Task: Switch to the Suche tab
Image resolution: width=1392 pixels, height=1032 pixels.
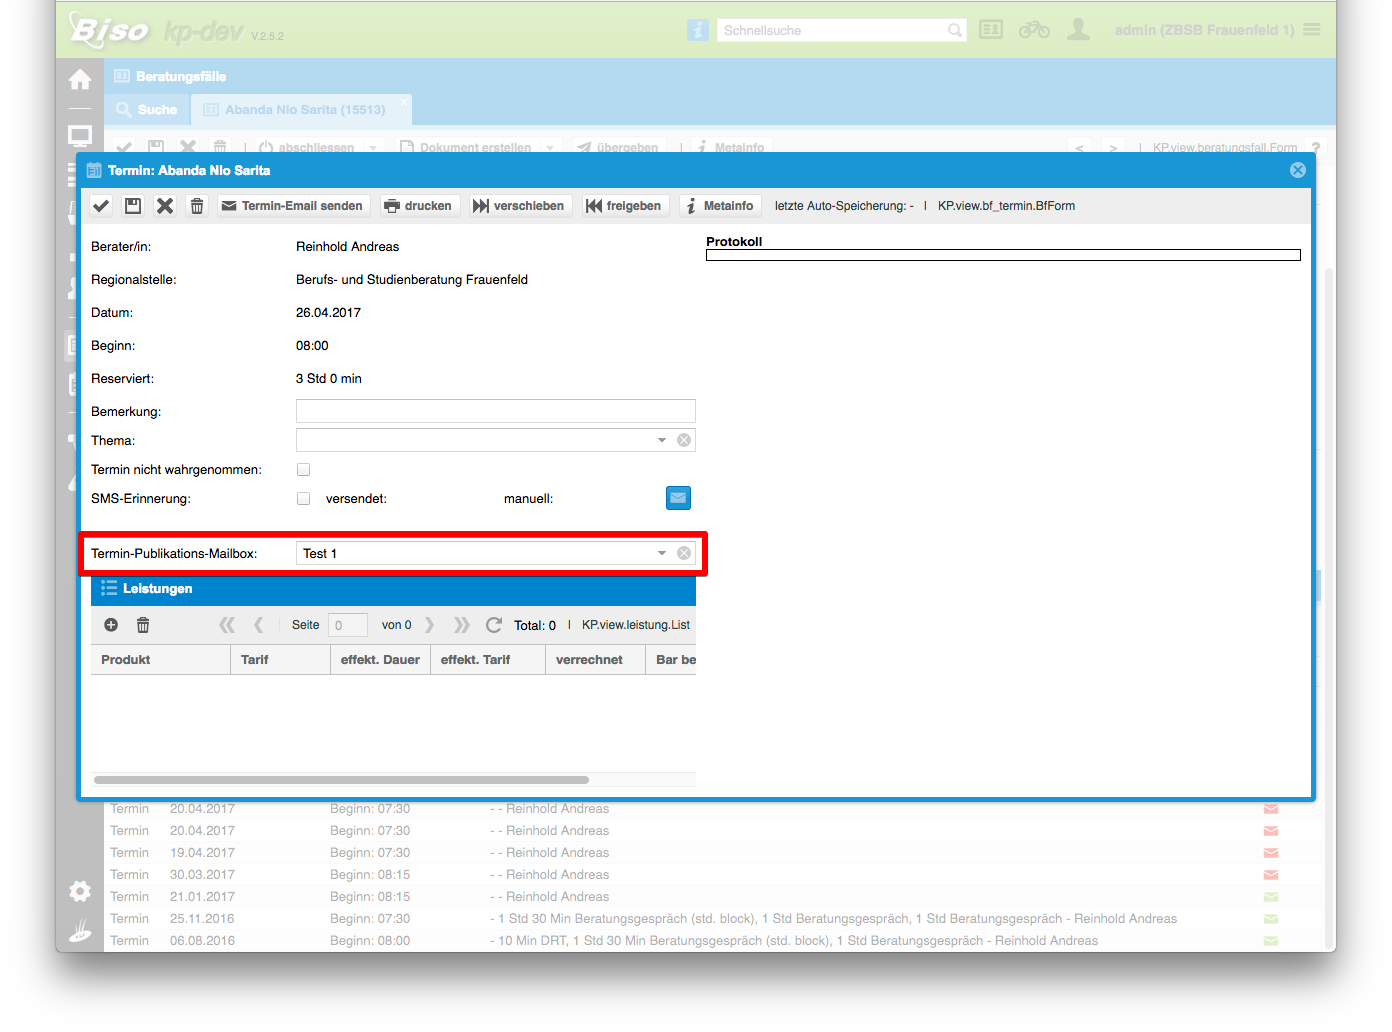Action: click(x=147, y=109)
